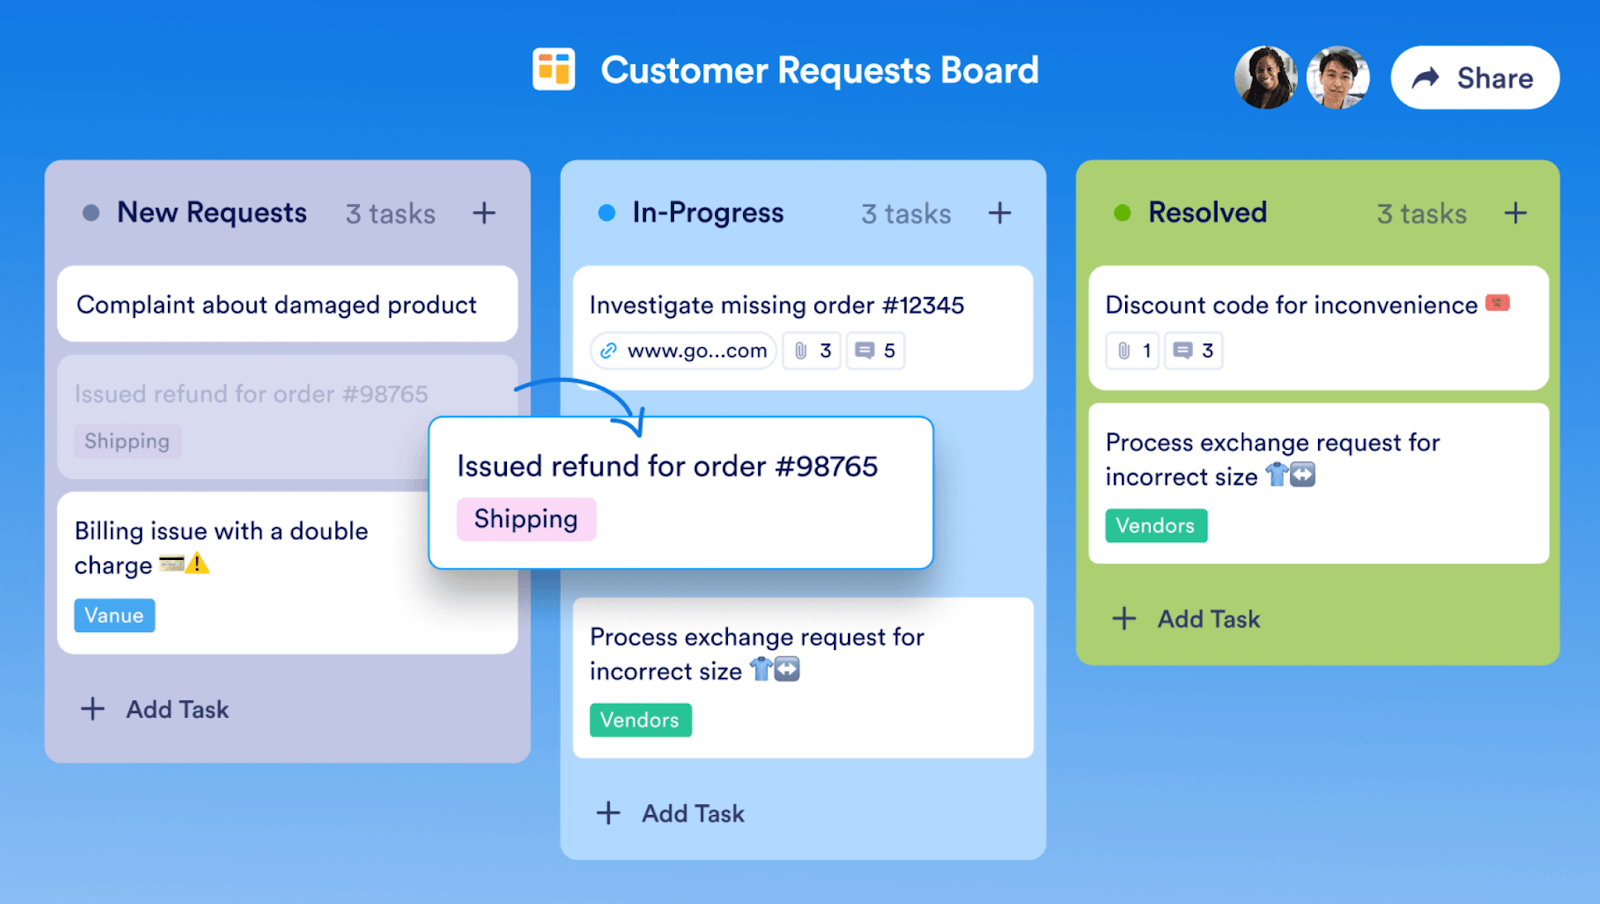The height and width of the screenshot is (904, 1600).
Task: Click Add Task in the New Requests column
Action: click(154, 709)
